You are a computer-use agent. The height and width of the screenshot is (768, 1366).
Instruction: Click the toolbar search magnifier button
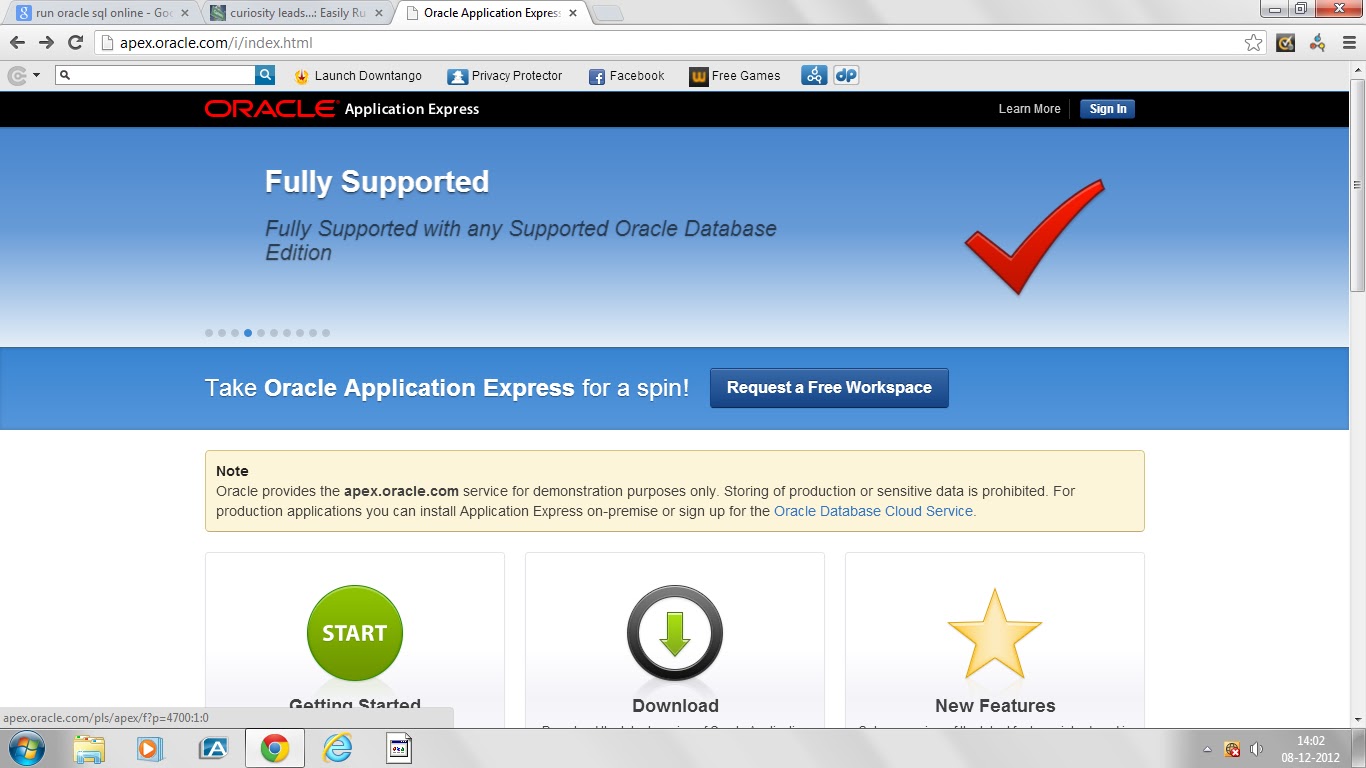pos(265,75)
